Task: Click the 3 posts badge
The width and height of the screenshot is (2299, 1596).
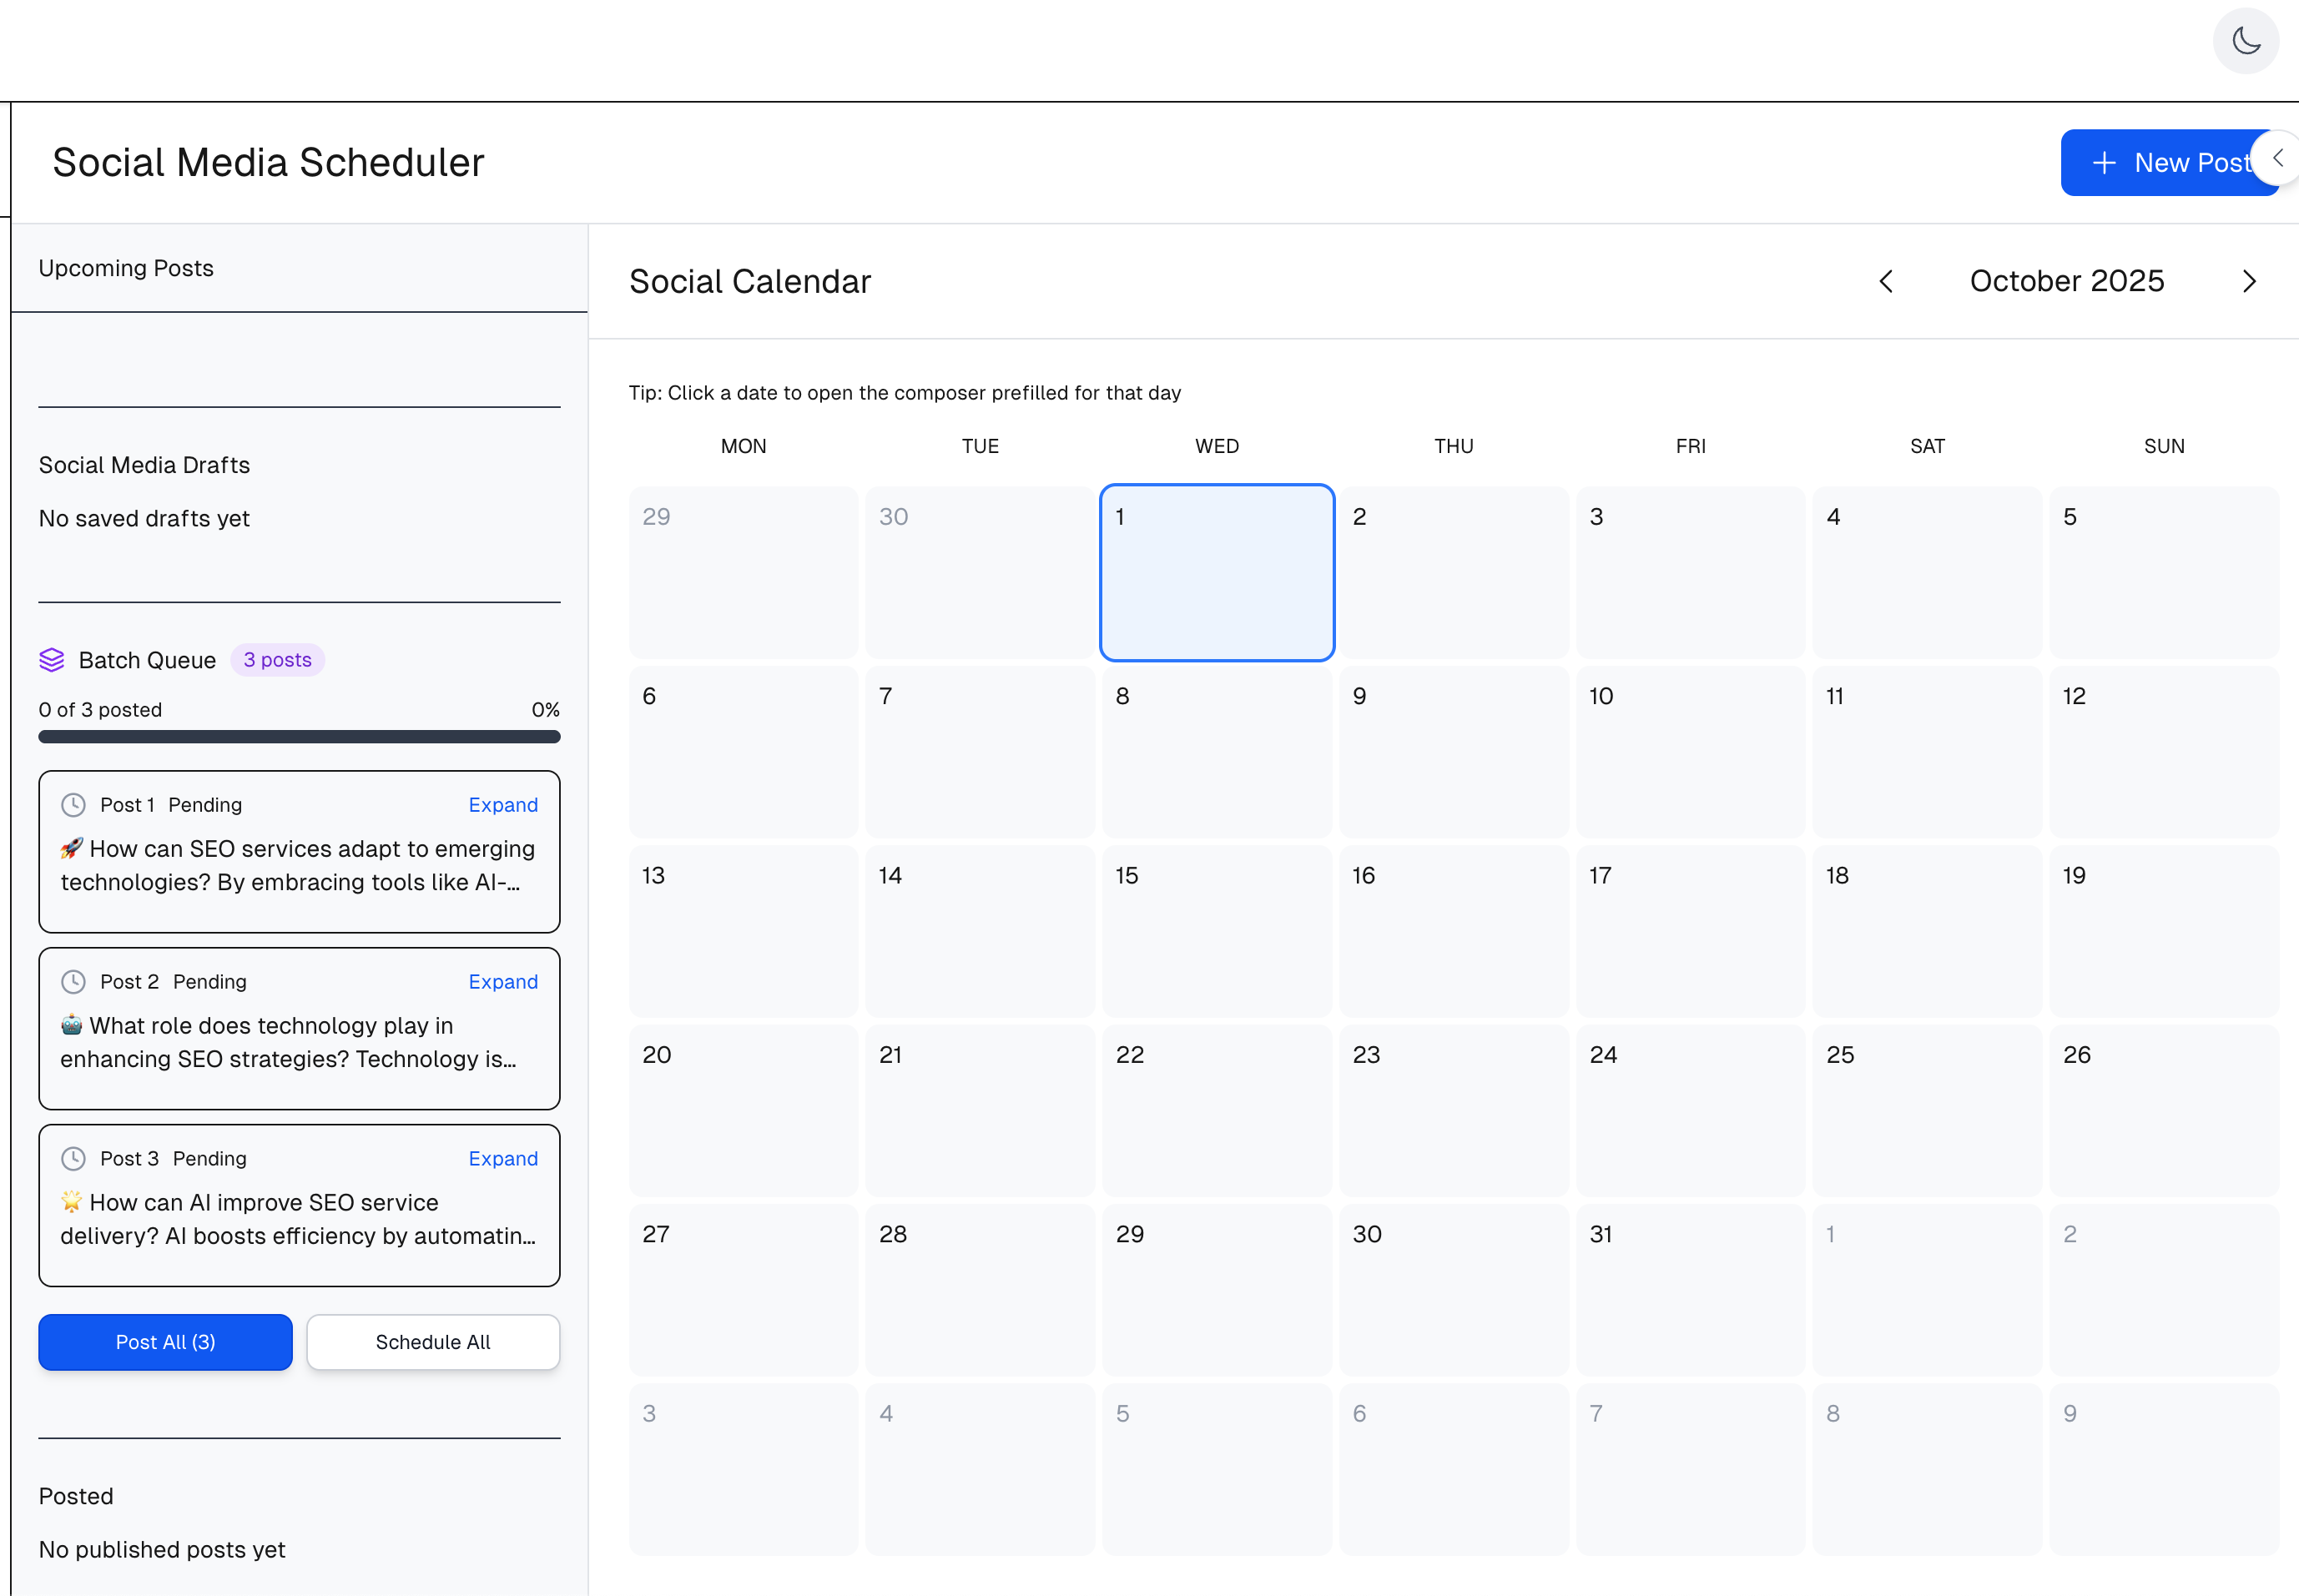Action: [277, 660]
